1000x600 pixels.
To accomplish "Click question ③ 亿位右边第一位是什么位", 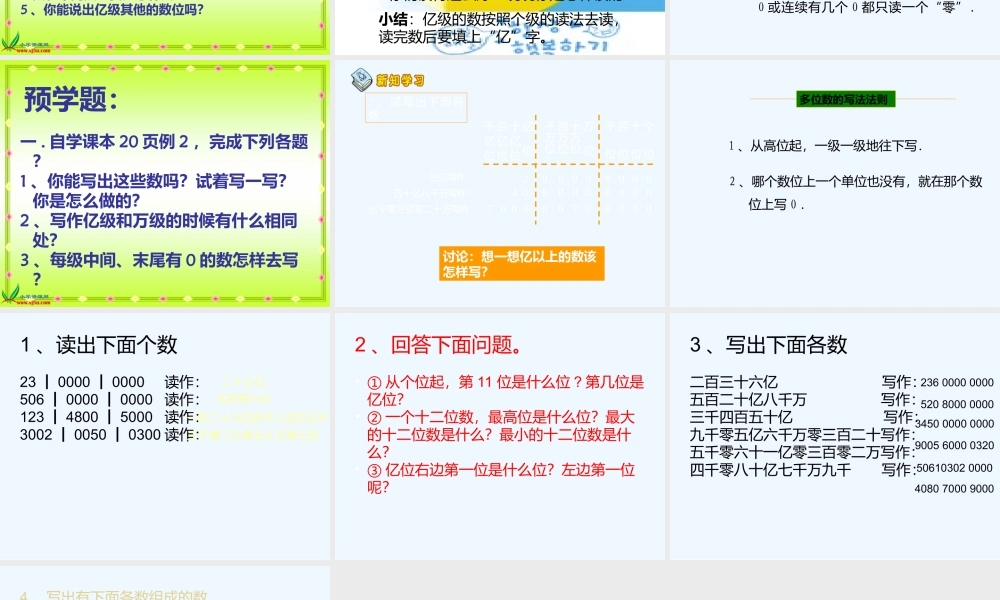I will 501,478.
